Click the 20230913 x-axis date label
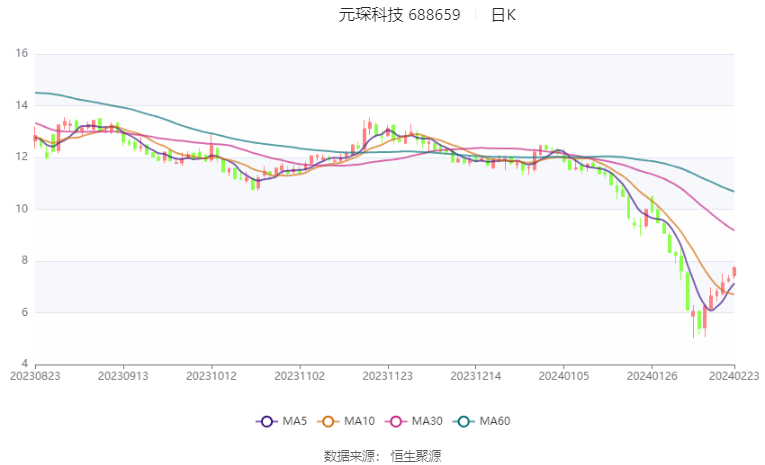This screenshot has width=765, height=465. click(x=123, y=376)
